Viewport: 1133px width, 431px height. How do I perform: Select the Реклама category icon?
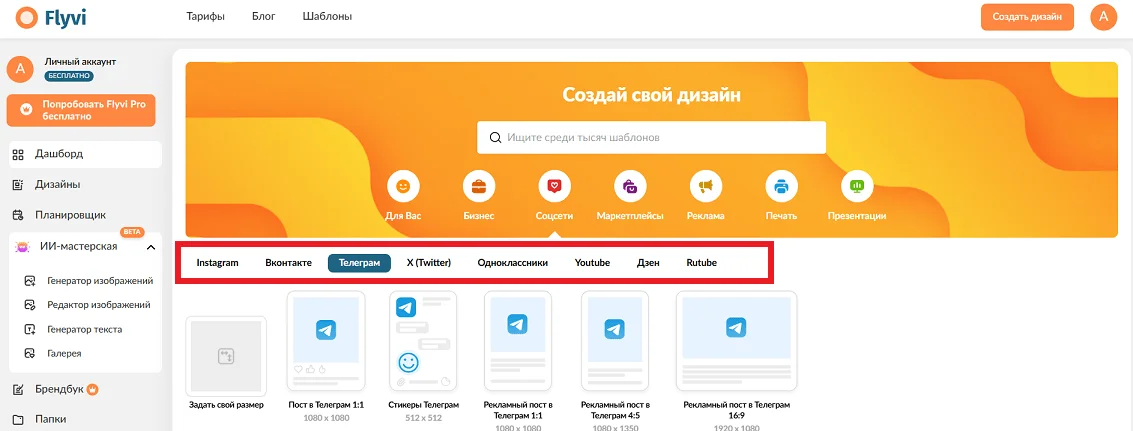point(706,187)
